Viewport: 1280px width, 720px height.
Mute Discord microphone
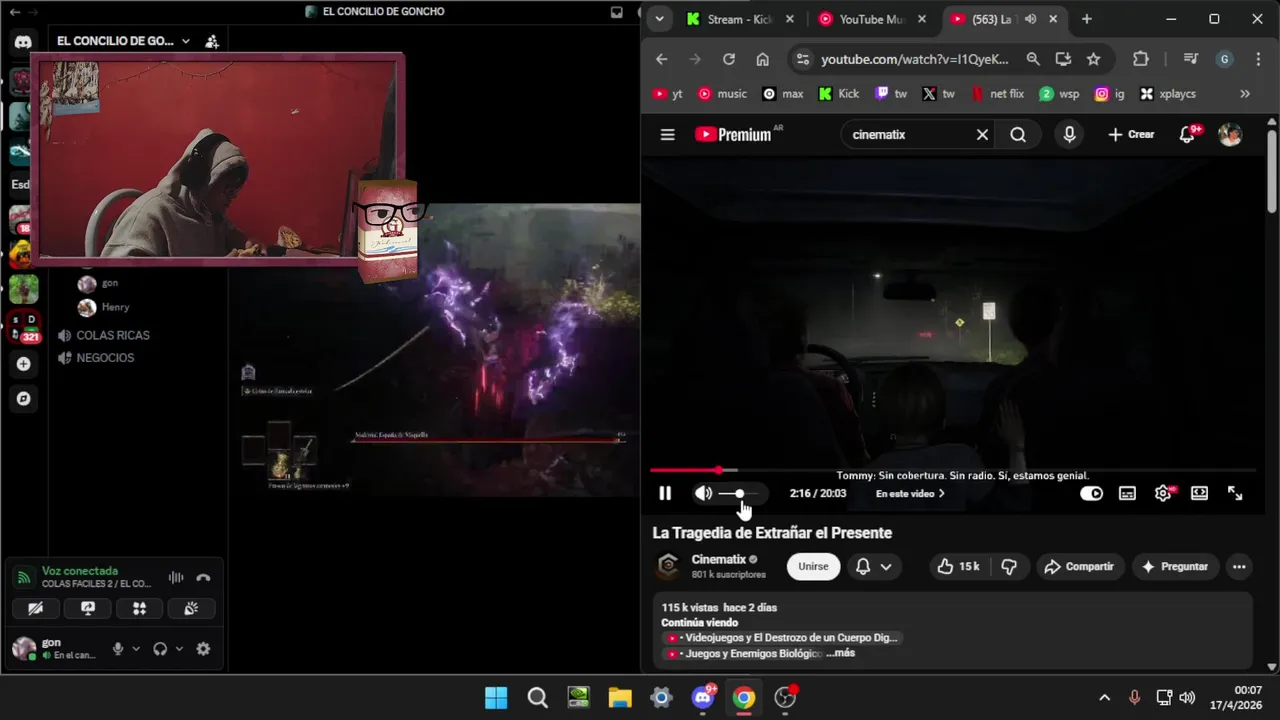[x=118, y=648]
